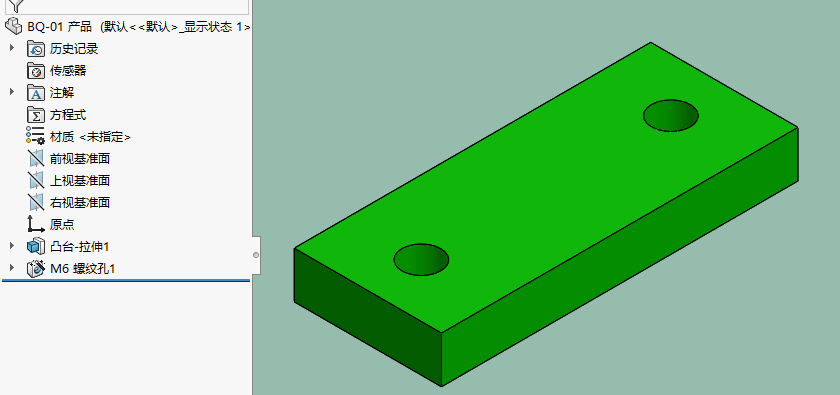Select the dark left end face
This screenshot has height=395, width=840.
(x=368, y=317)
